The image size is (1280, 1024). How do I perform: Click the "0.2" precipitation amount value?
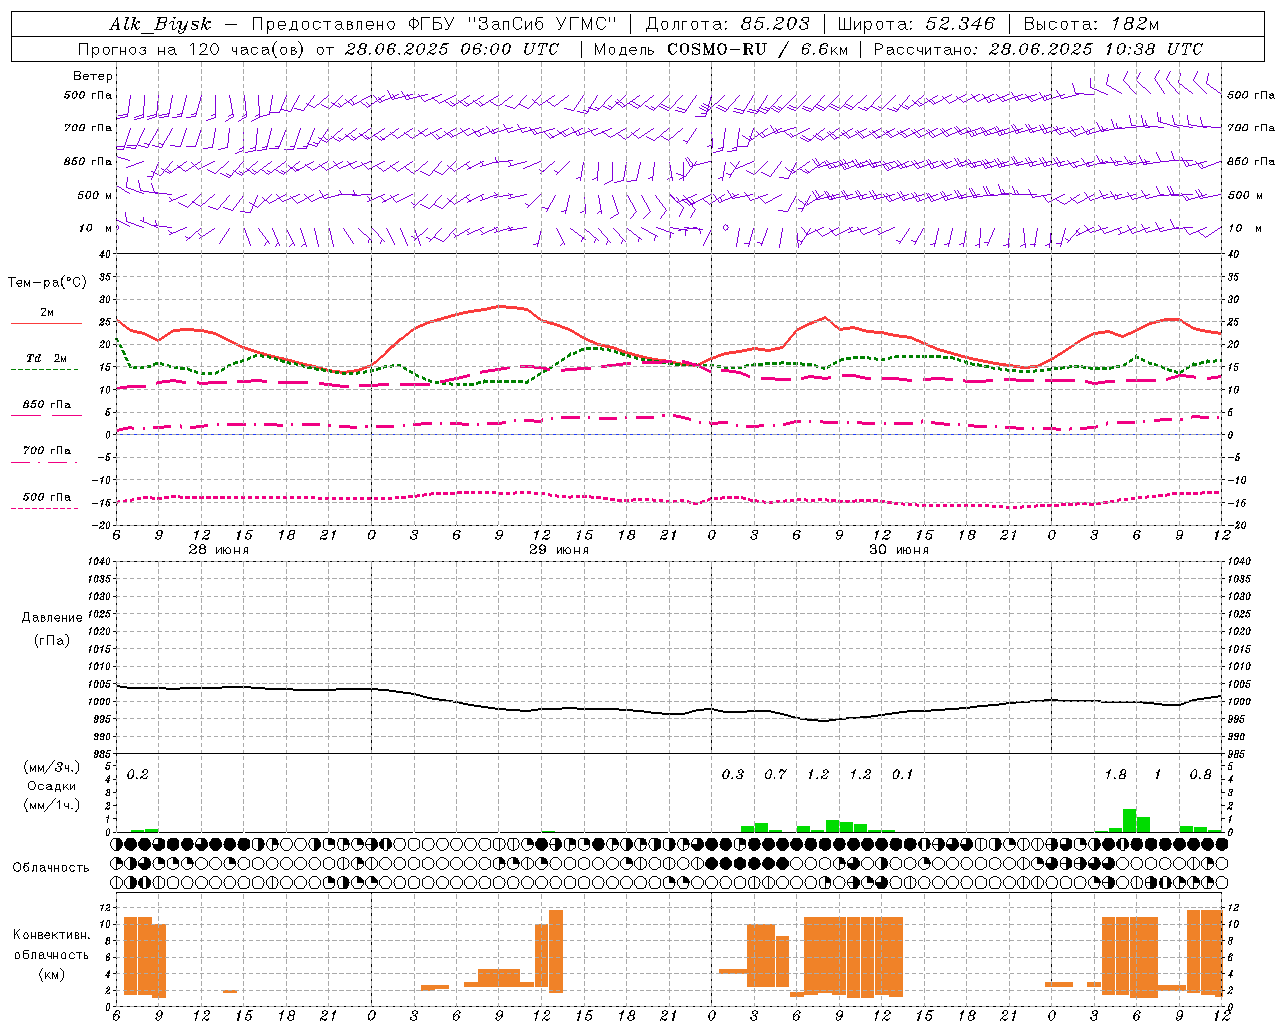click(138, 774)
